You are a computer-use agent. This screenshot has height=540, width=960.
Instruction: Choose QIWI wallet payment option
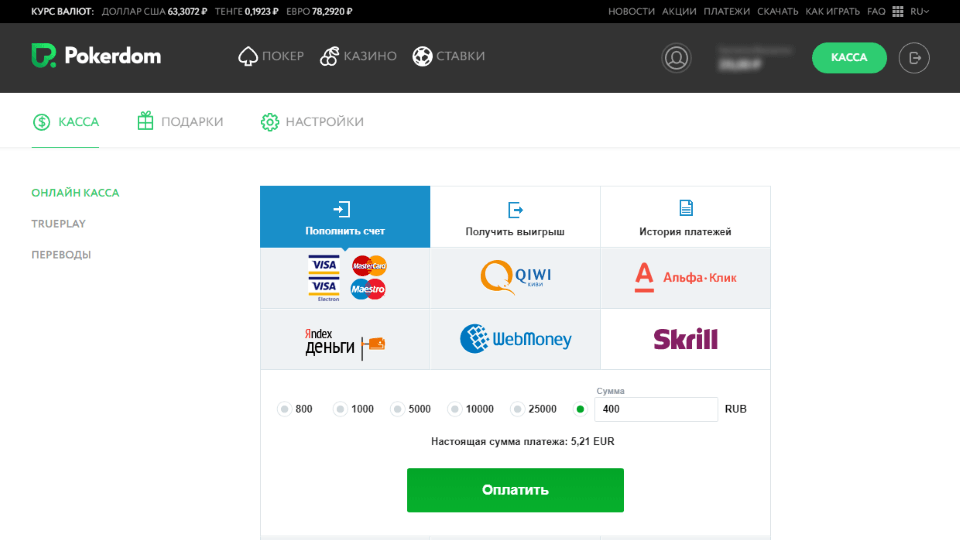tap(515, 277)
